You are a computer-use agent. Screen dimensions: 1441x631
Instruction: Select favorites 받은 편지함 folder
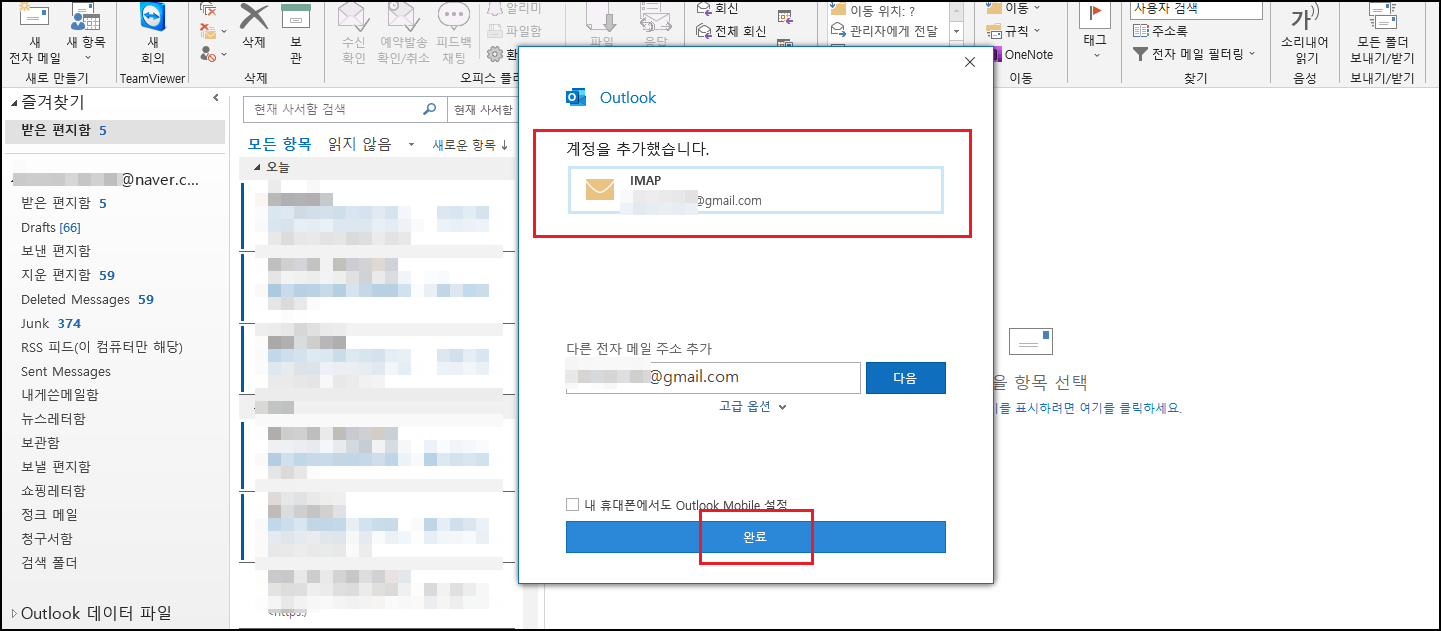(x=114, y=131)
